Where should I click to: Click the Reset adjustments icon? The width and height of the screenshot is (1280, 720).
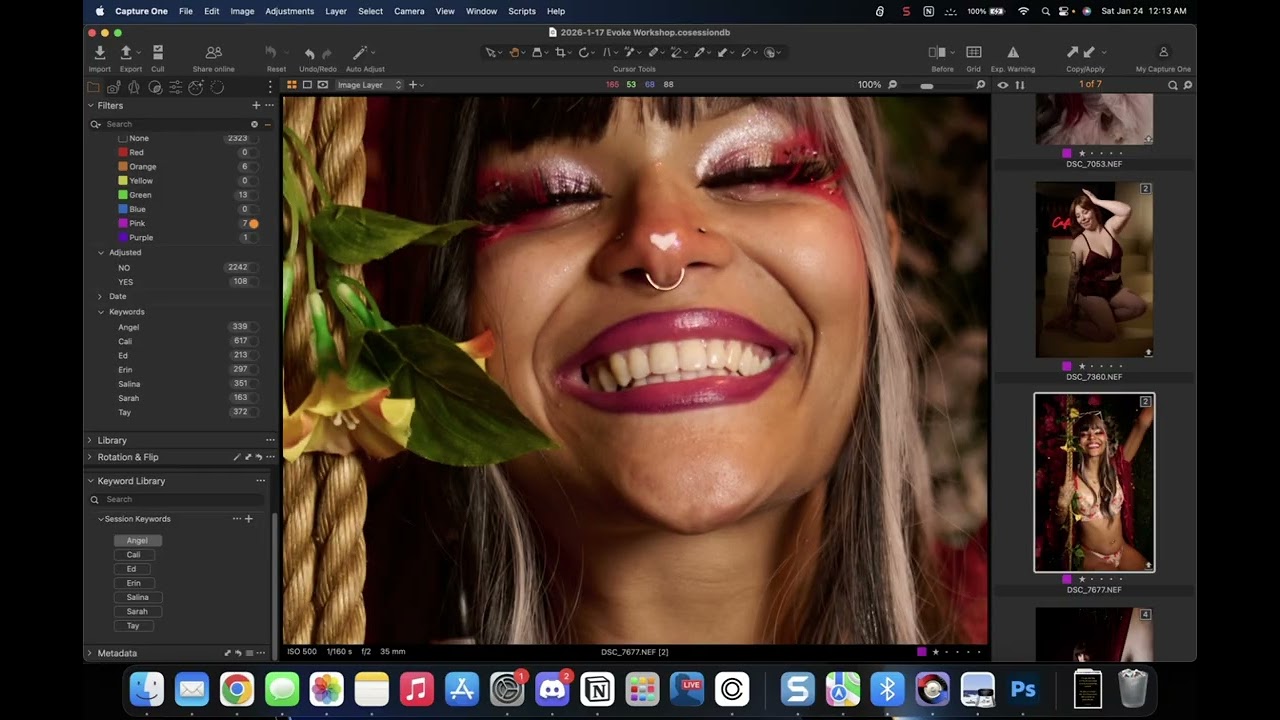pos(270,52)
